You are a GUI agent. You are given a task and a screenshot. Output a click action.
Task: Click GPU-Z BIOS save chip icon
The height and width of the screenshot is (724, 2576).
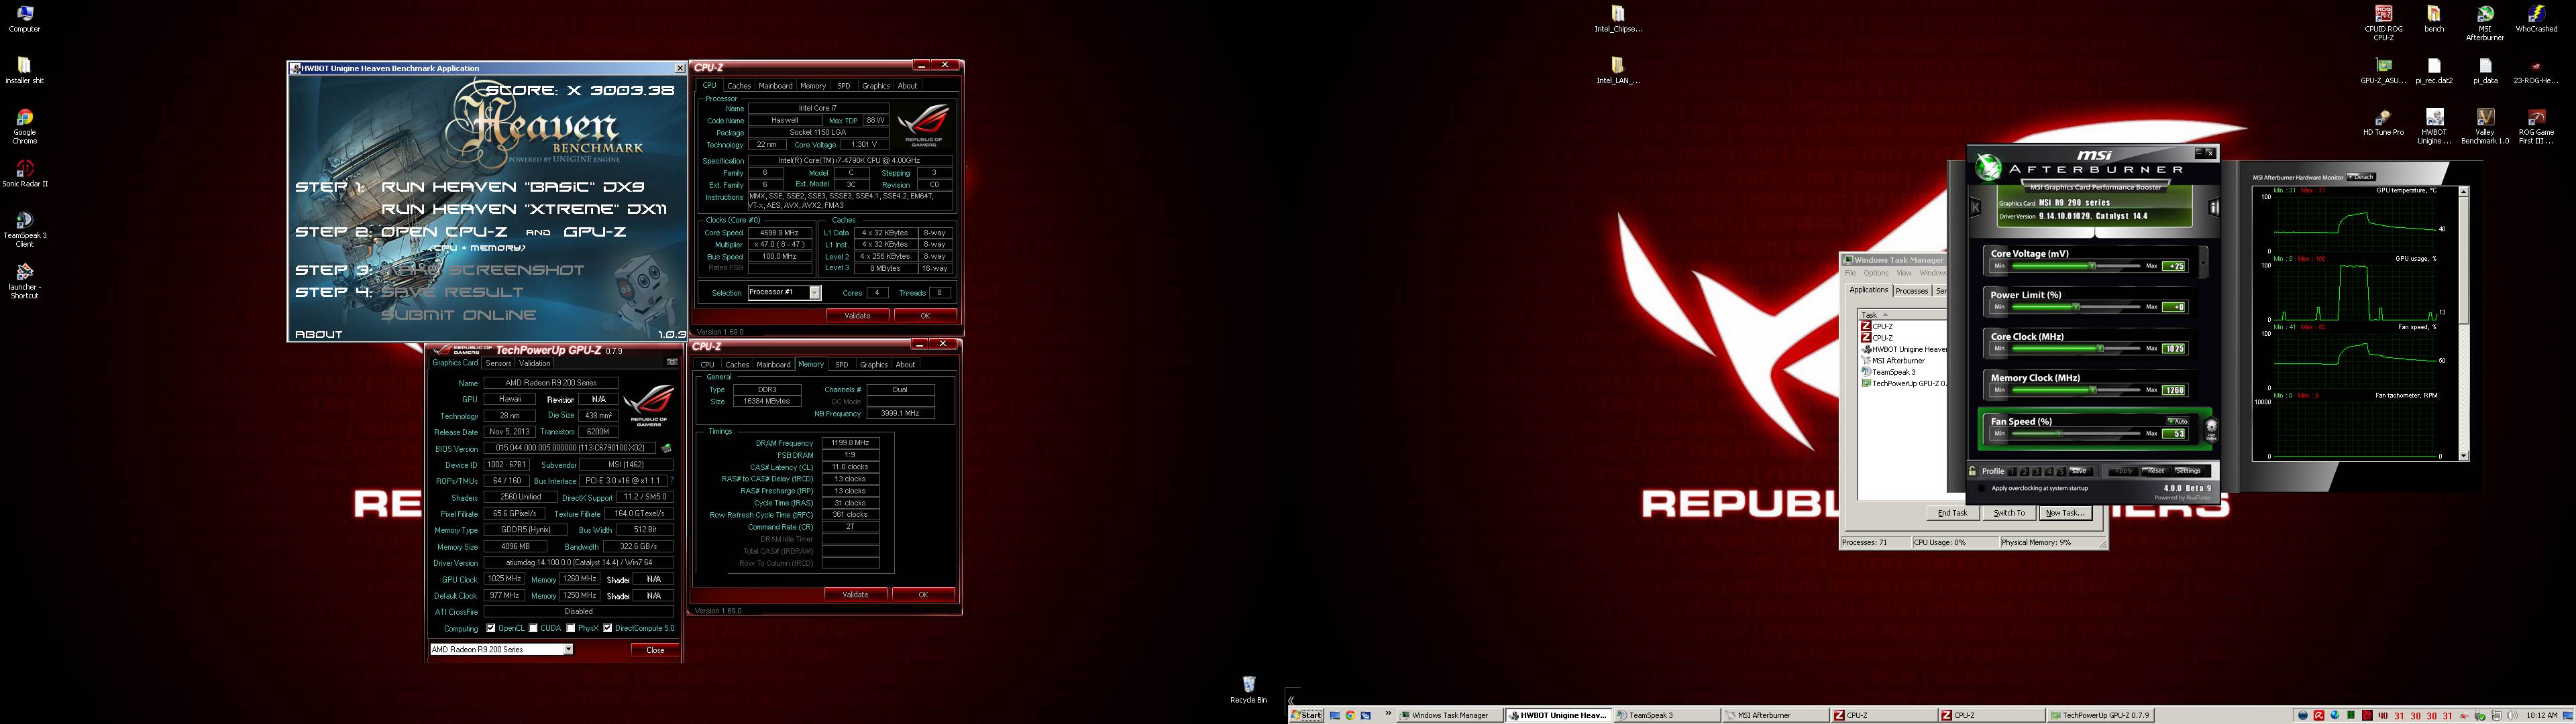point(666,448)
